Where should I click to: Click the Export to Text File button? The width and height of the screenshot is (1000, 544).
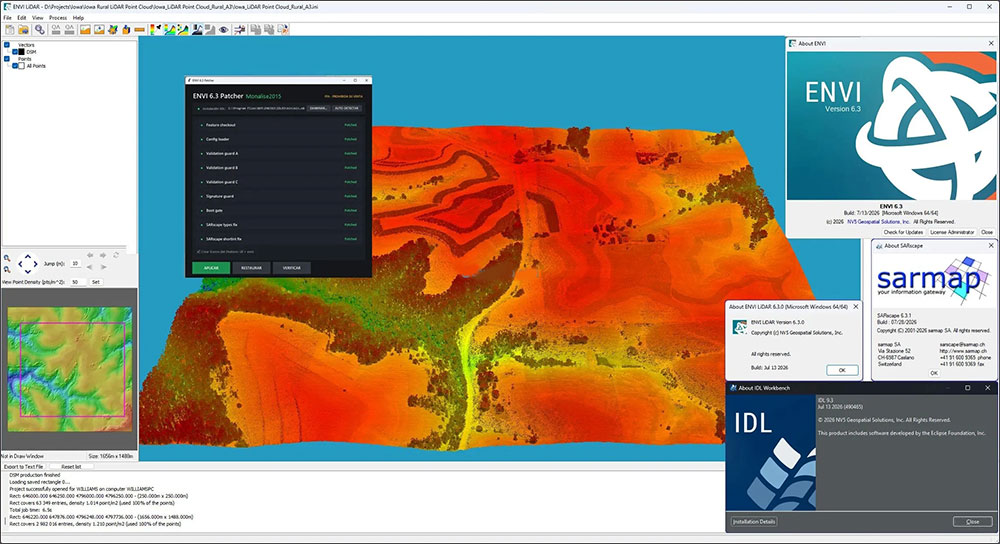(24, 467)
